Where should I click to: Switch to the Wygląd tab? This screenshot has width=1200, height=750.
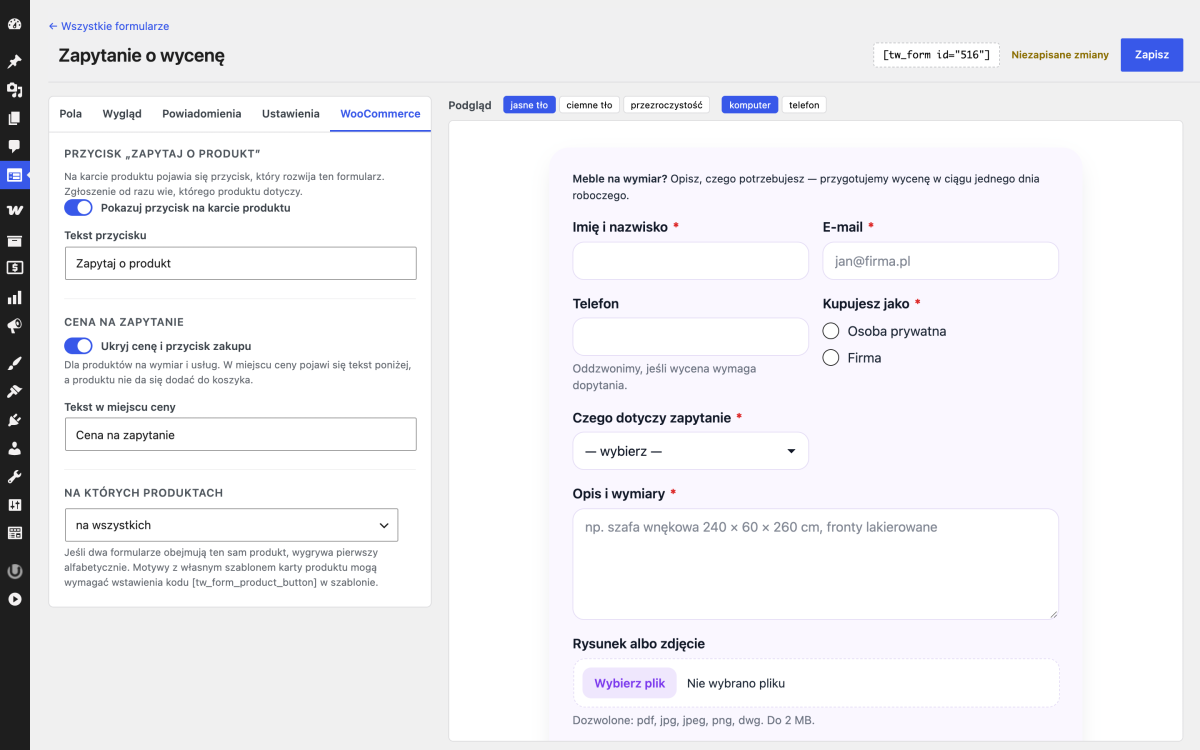click(122, 114)
